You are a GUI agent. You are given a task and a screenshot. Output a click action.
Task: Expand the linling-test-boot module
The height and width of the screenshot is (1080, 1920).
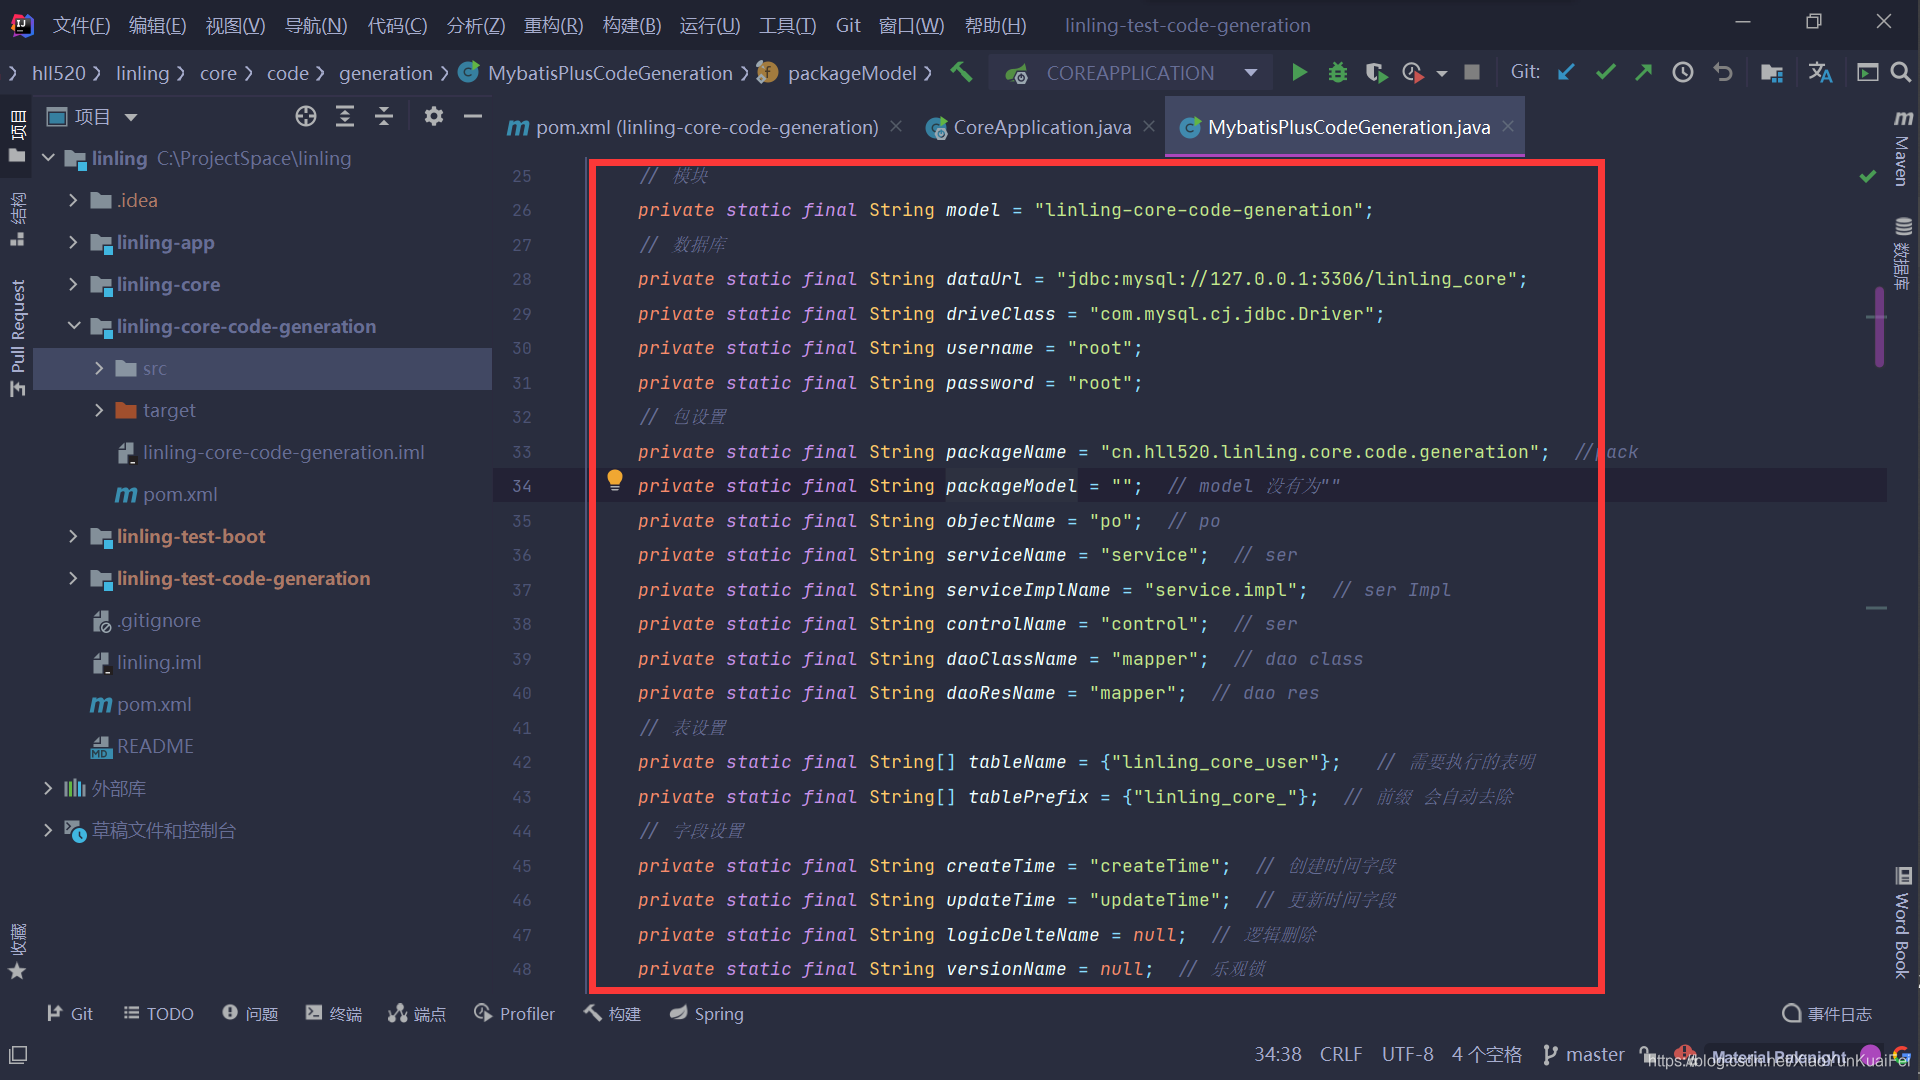(73, 536)
